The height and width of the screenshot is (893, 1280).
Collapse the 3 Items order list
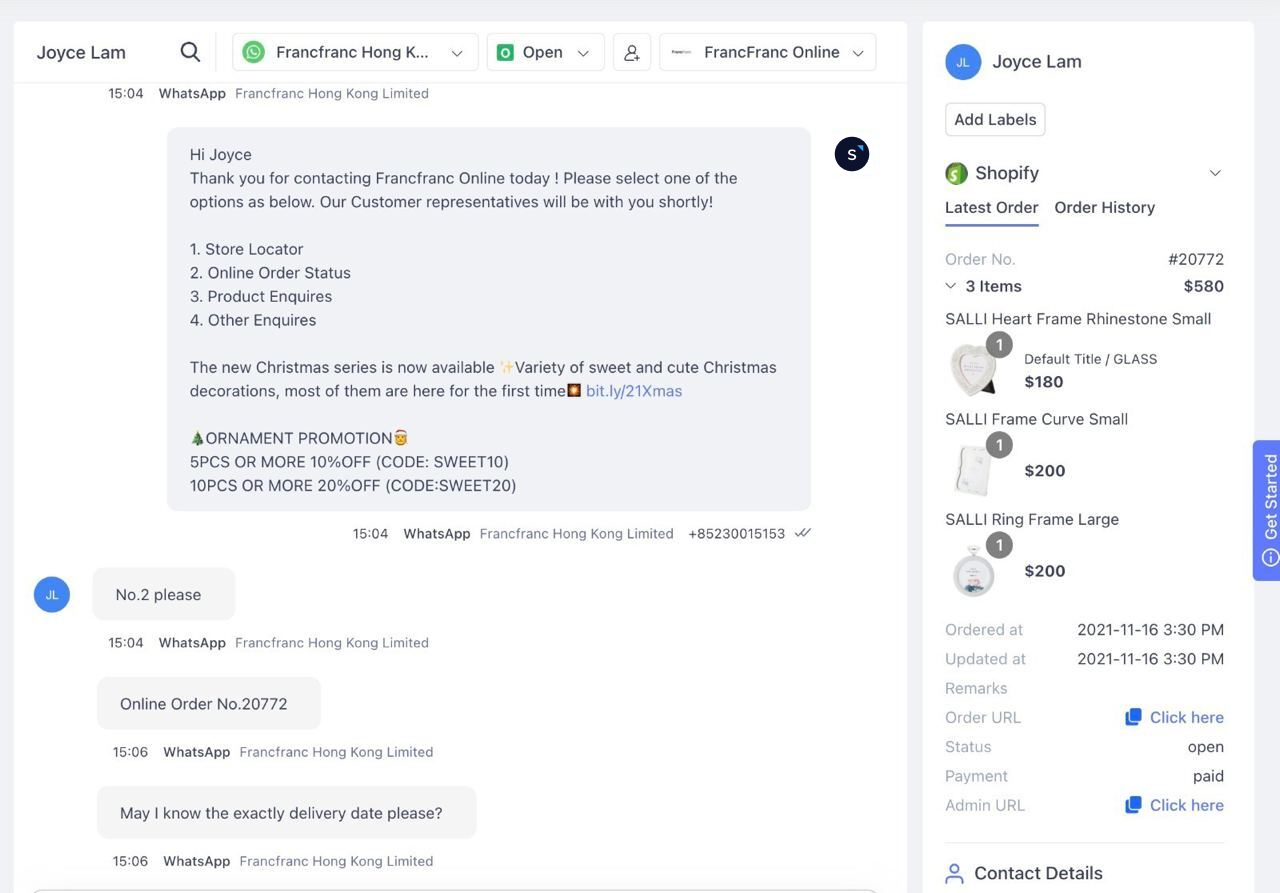950,286
